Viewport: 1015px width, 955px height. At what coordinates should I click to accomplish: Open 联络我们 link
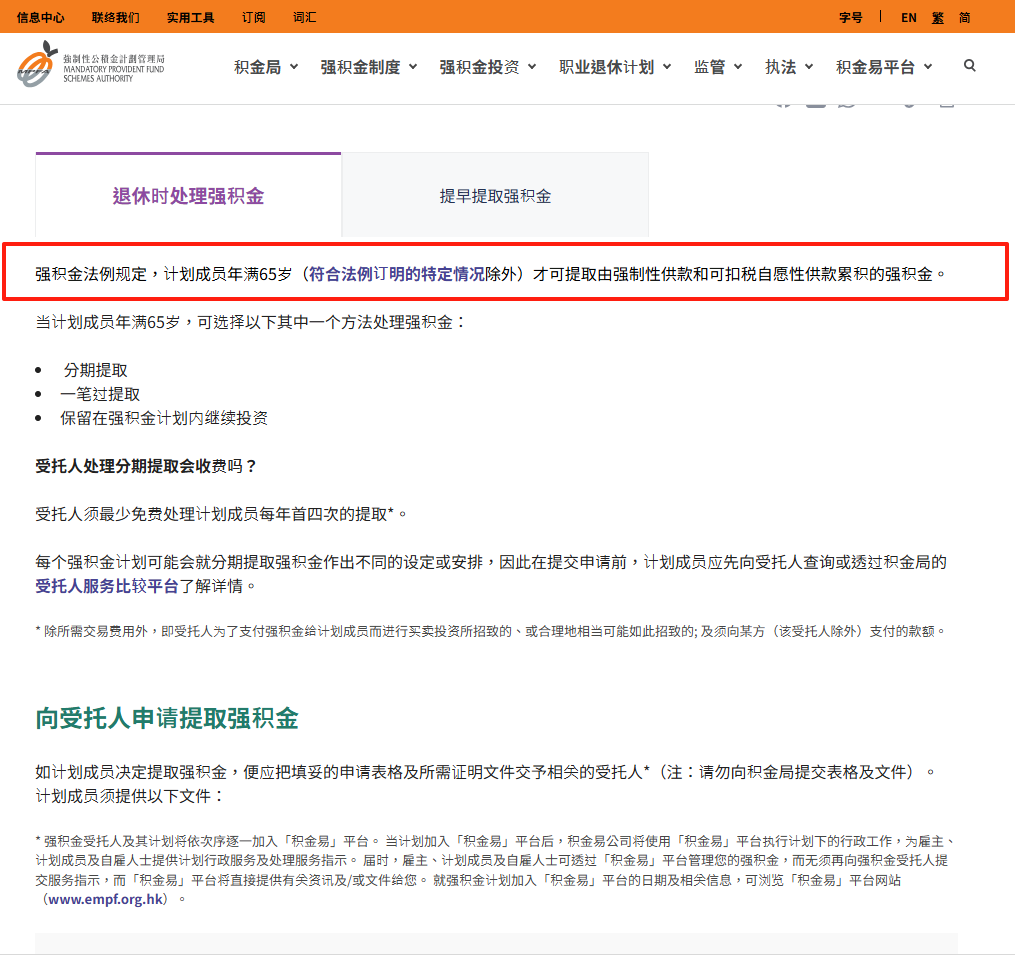tap(115, 17)
